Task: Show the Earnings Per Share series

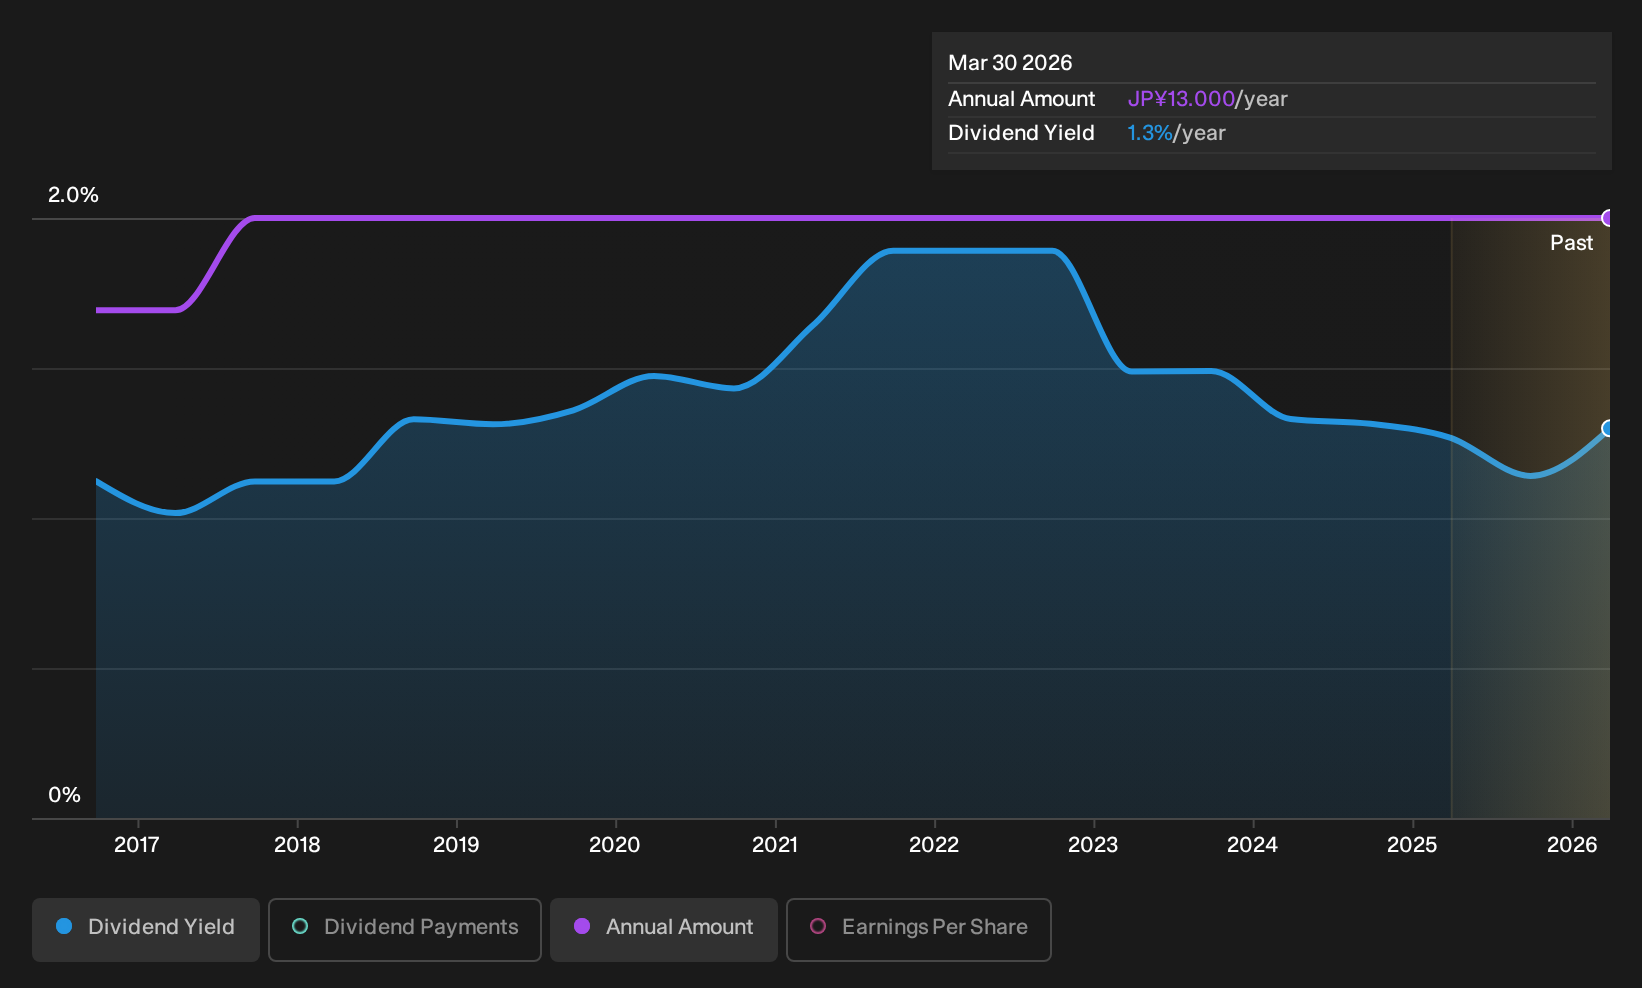Action: tap(919, 930)
